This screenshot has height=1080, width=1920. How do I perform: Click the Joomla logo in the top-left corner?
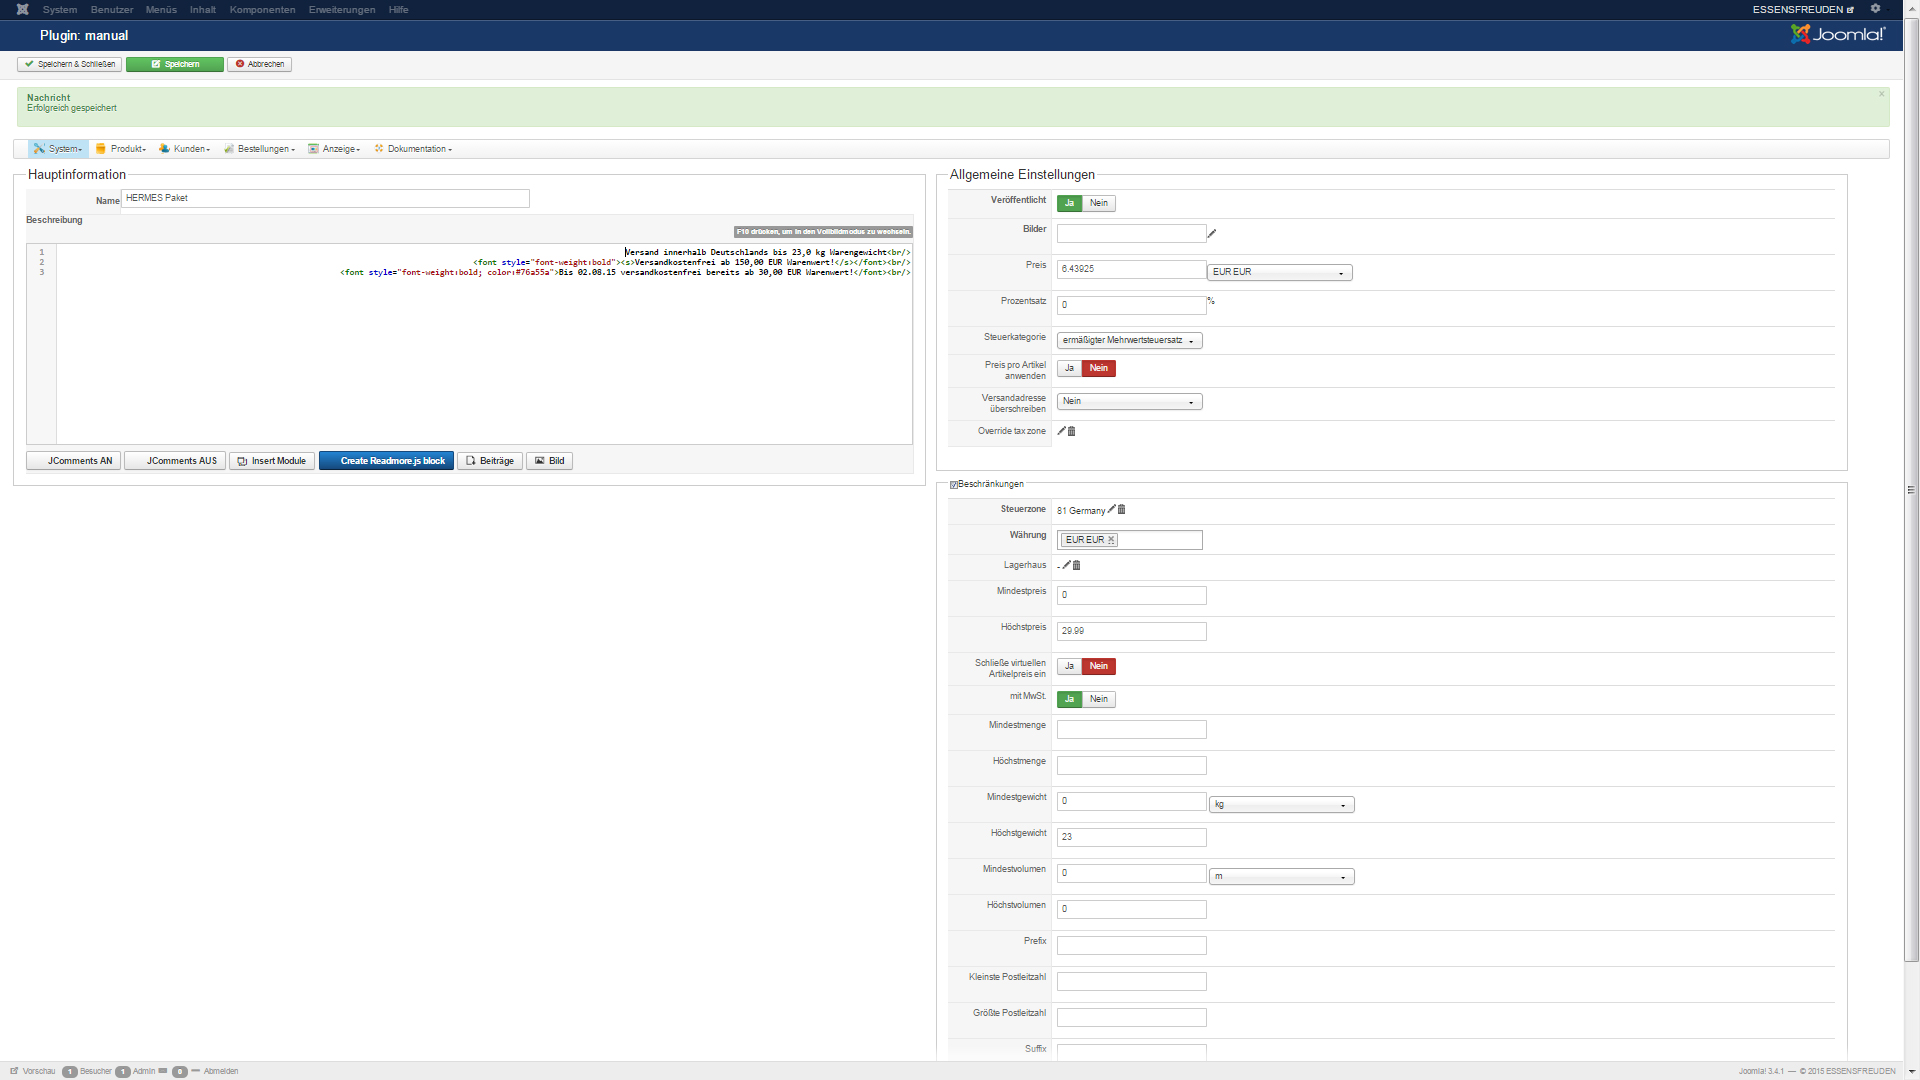click(x=22, y=10)
